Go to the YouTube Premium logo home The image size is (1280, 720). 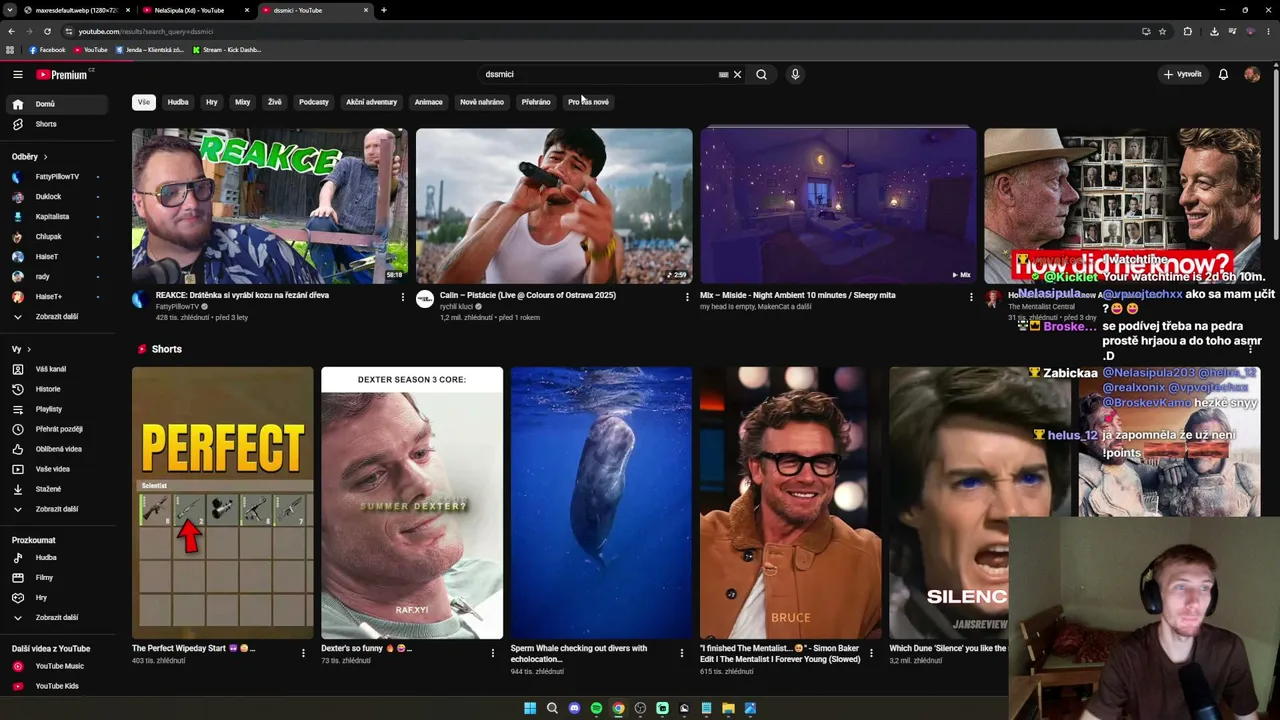65,74
